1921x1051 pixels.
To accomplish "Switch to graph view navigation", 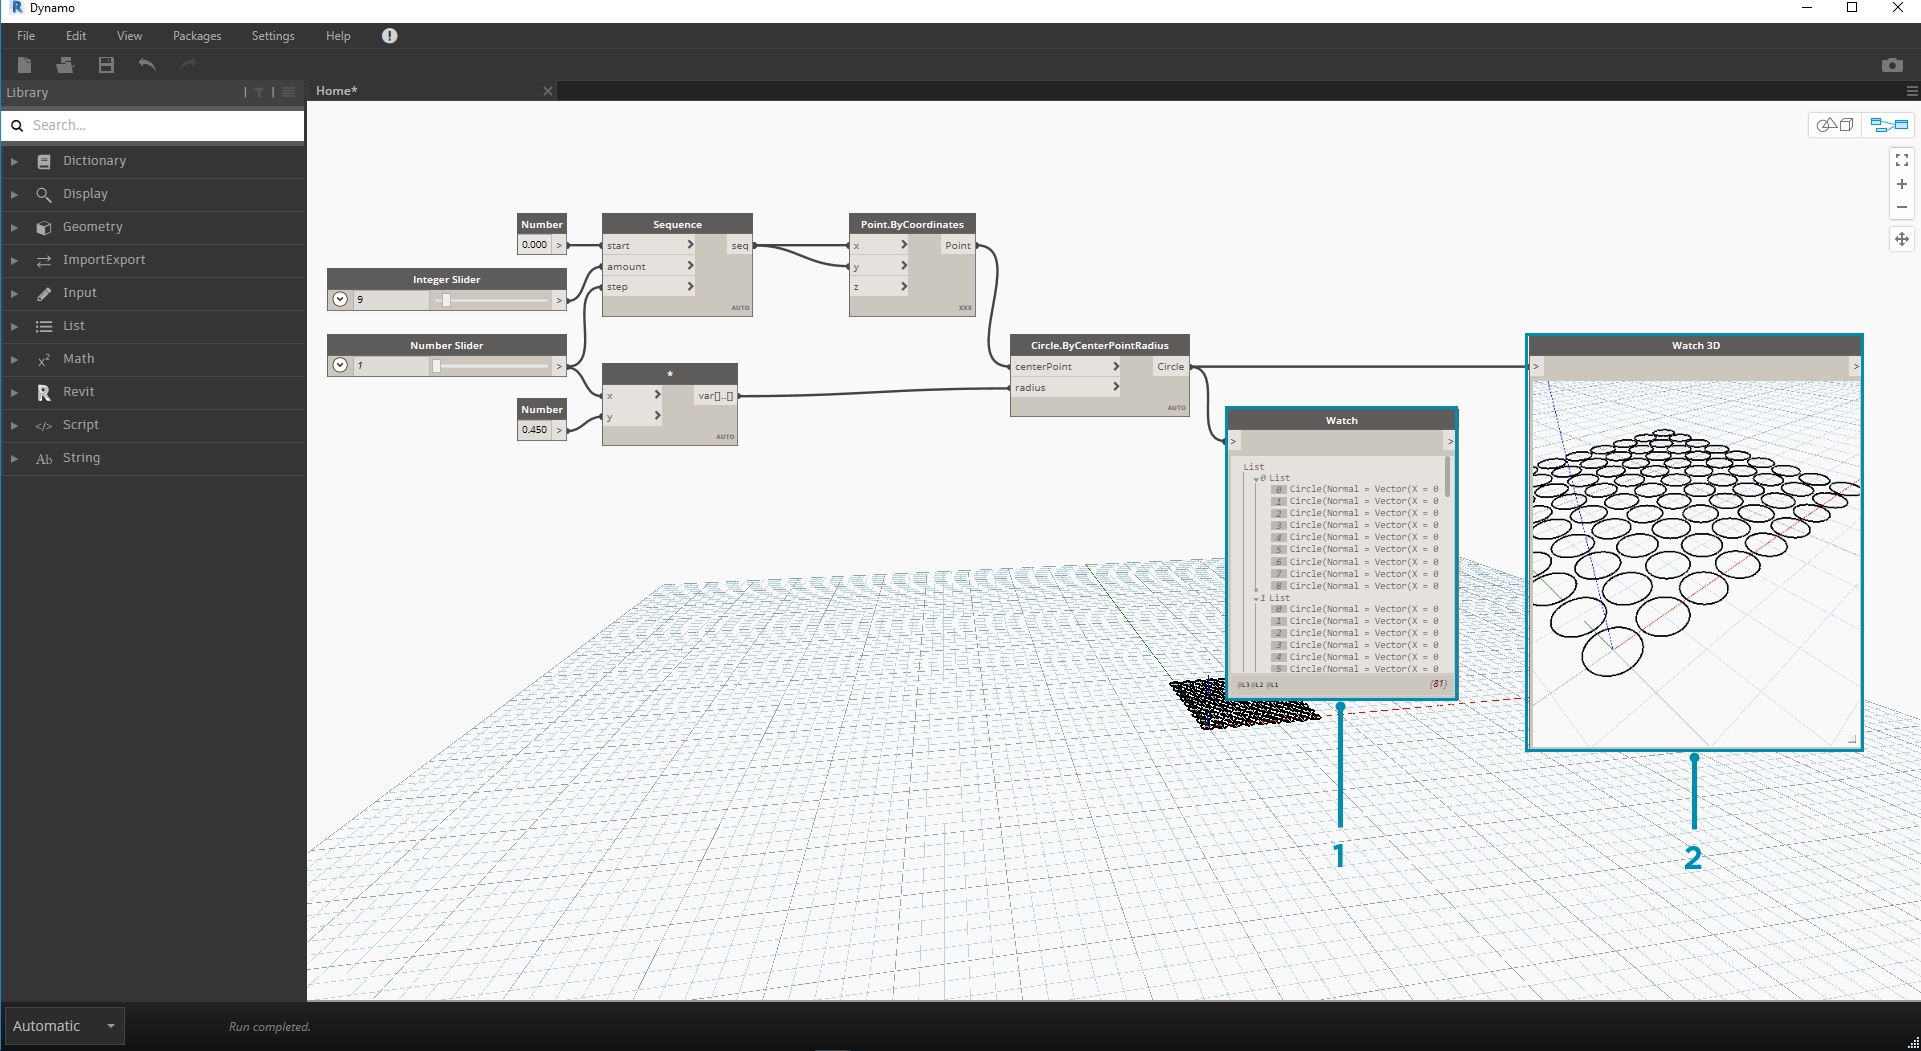I will coord(1889,125).
